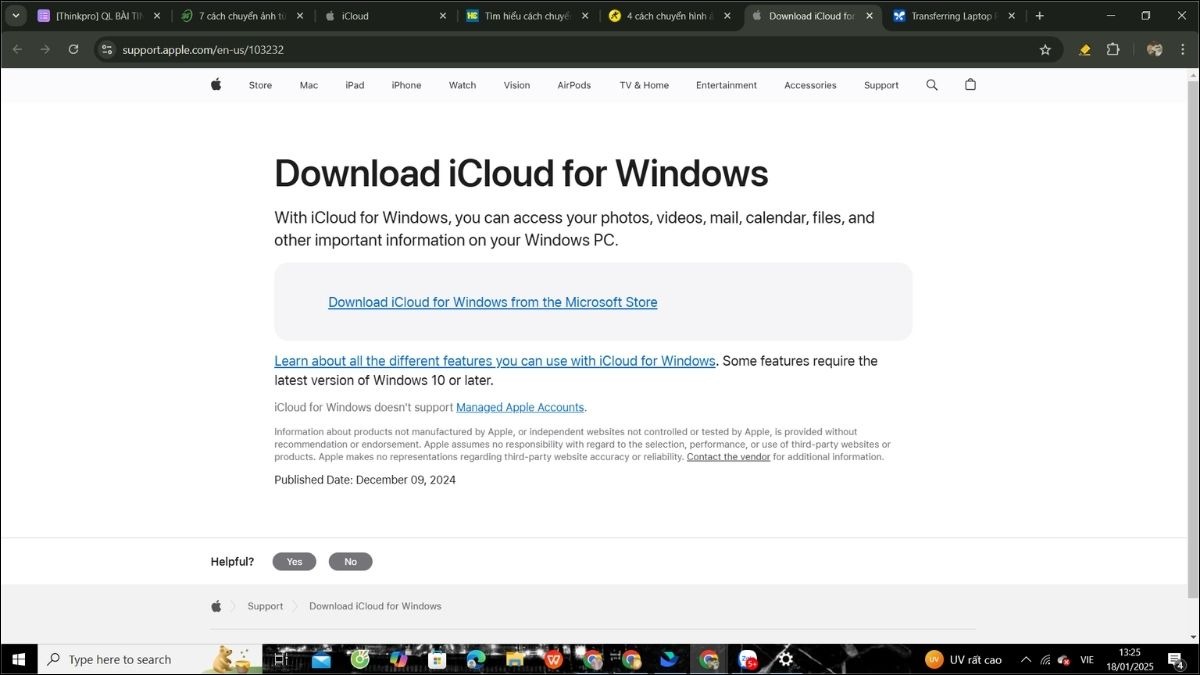
Task: Switch to the Transferring Laptop tab
Action: coord(954,16)
